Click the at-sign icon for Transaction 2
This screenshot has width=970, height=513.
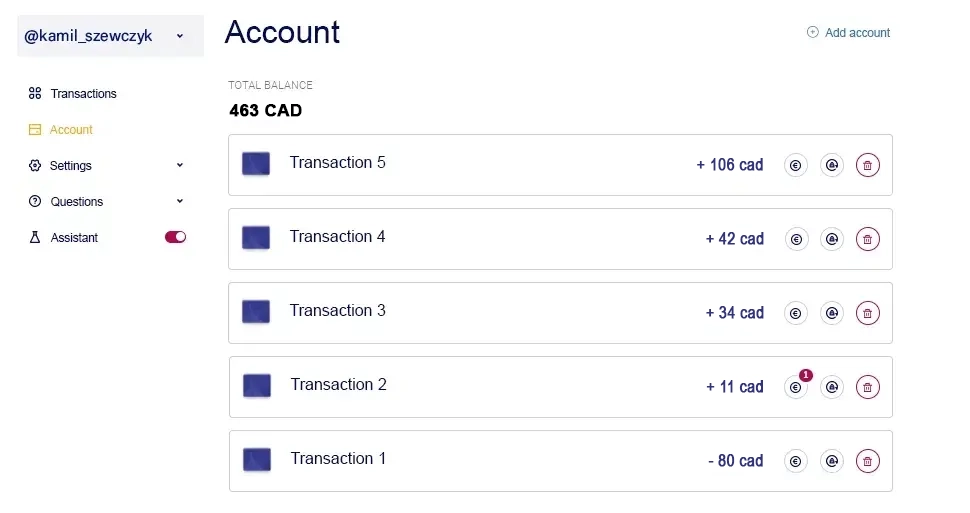click(x=831, y=387)
